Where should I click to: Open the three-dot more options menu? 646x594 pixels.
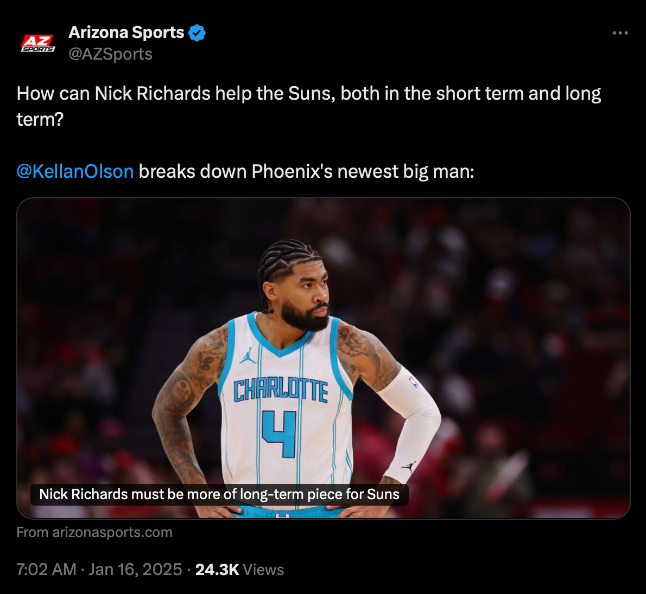pyautogui.click(x=620, y=33)
